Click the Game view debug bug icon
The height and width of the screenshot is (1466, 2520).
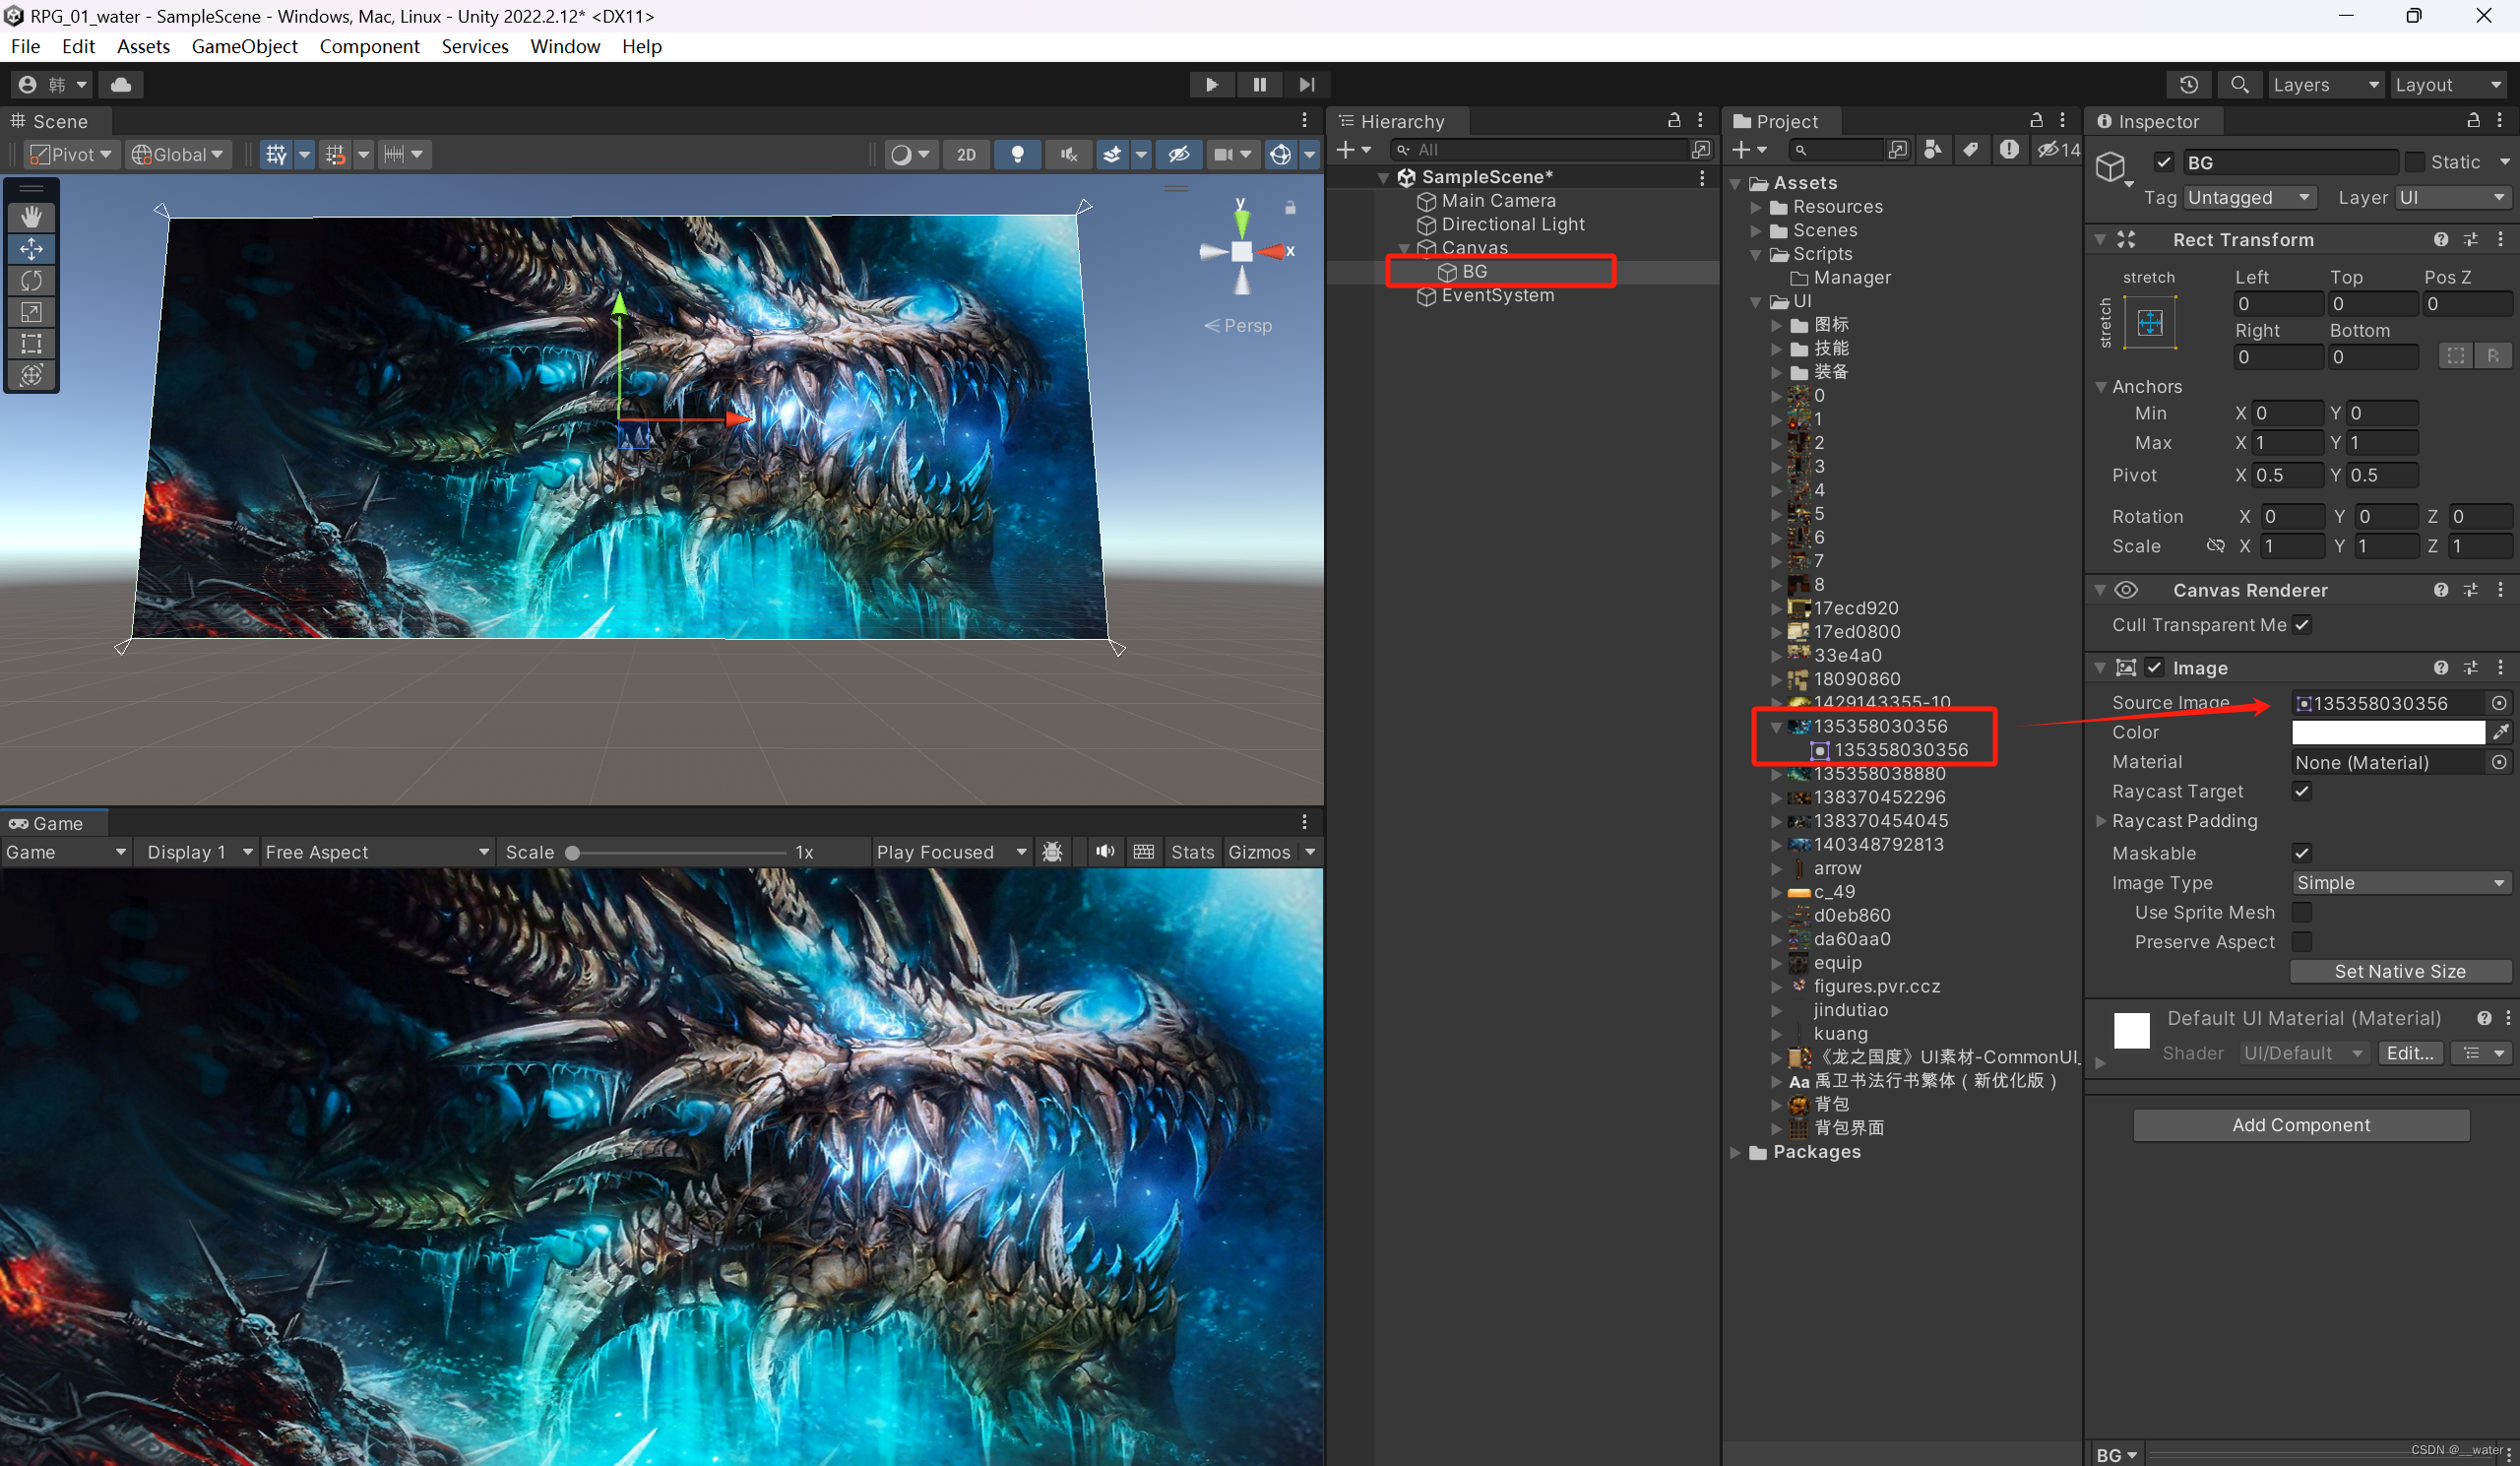click(x=1052, y=852)
